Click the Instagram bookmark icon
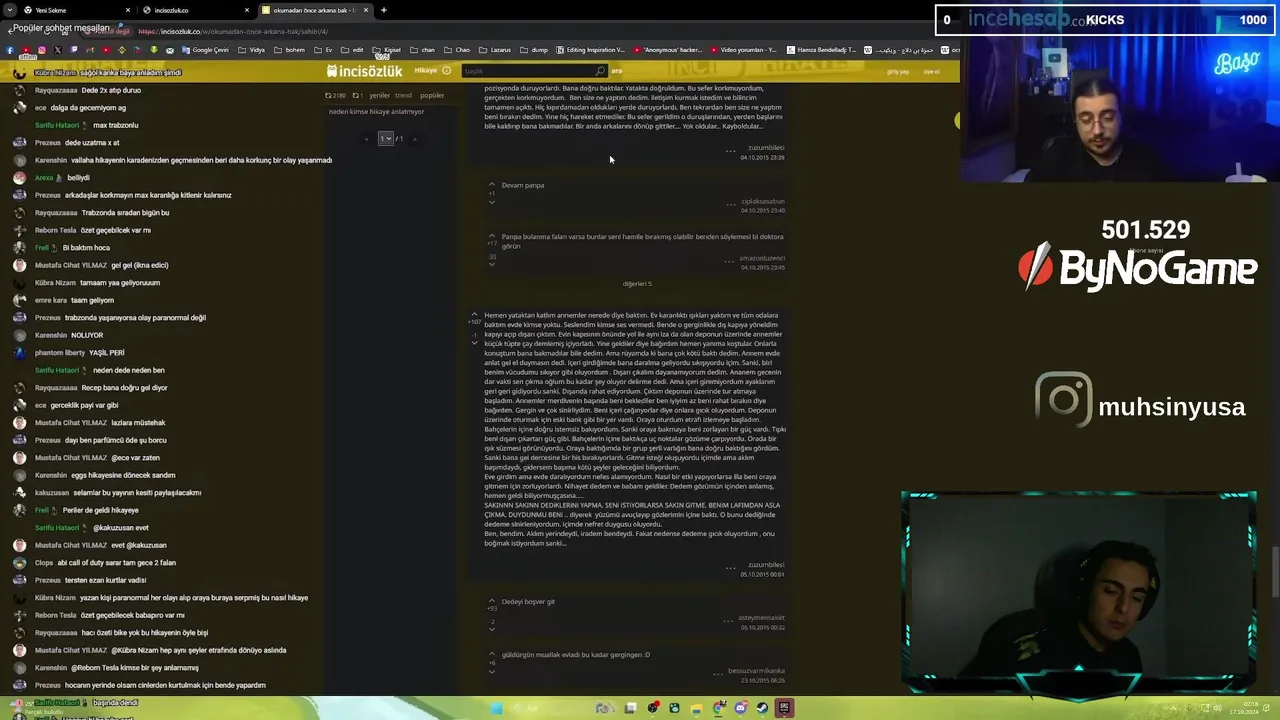The height and width of the screenshot is (720, 1280). click(x=42, y=50)
